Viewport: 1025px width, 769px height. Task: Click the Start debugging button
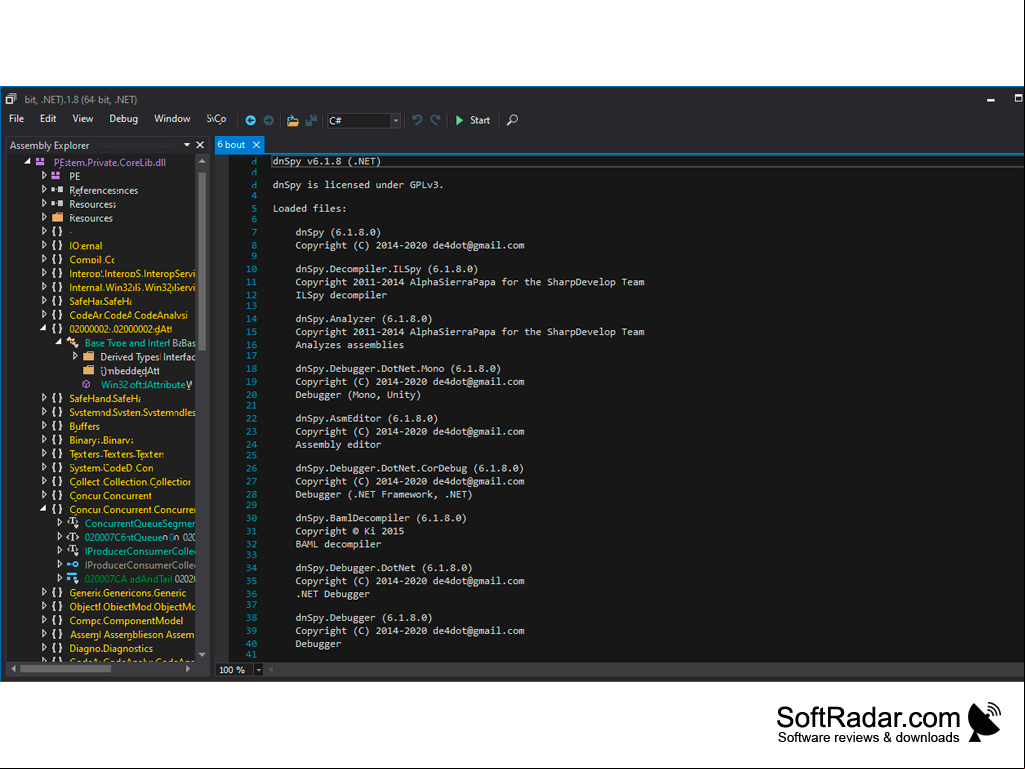(x=473, y=120)
